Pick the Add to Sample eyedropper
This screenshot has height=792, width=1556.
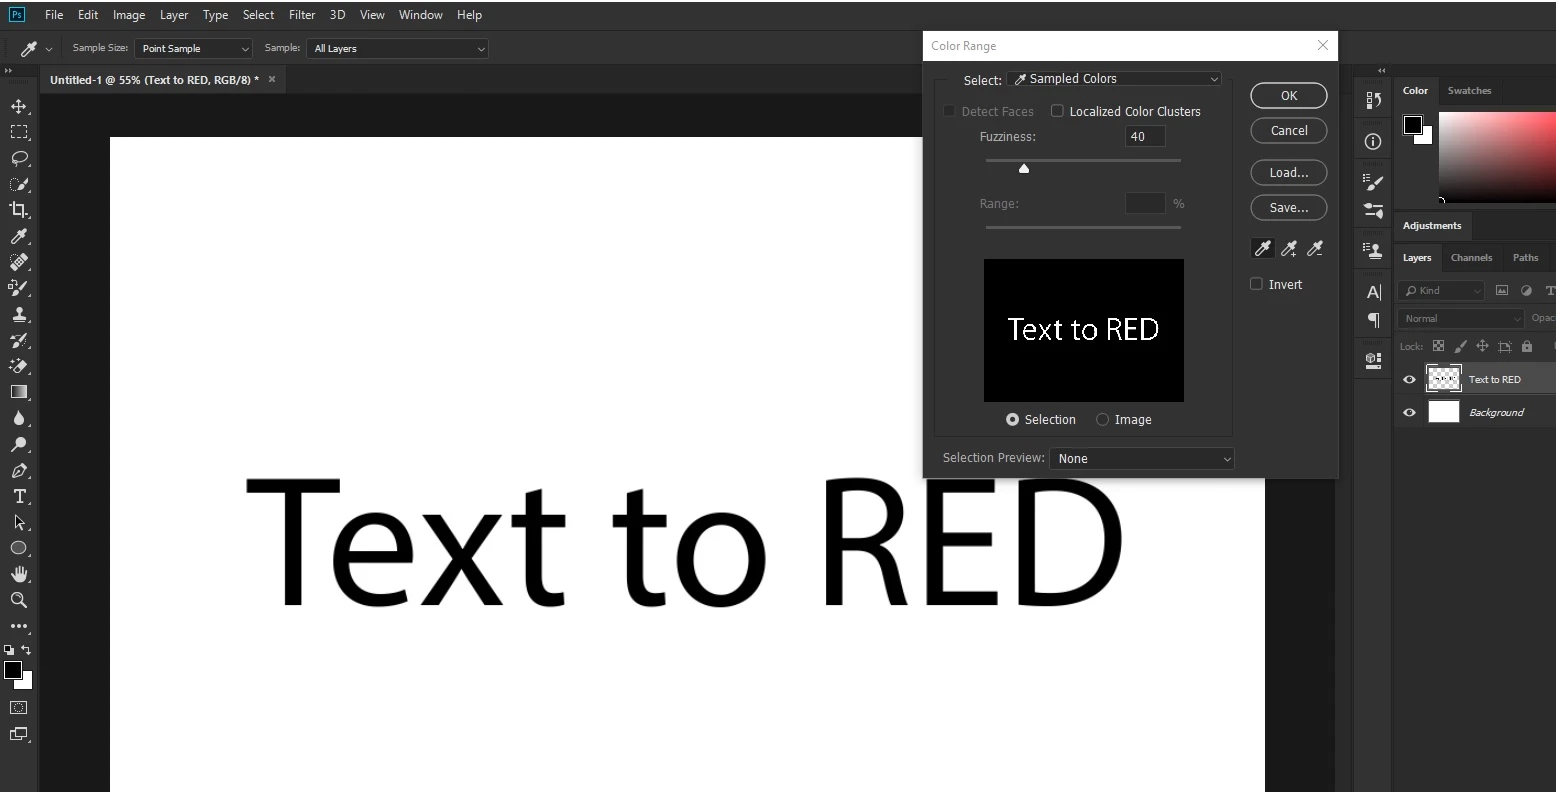tap(1289, 249)
